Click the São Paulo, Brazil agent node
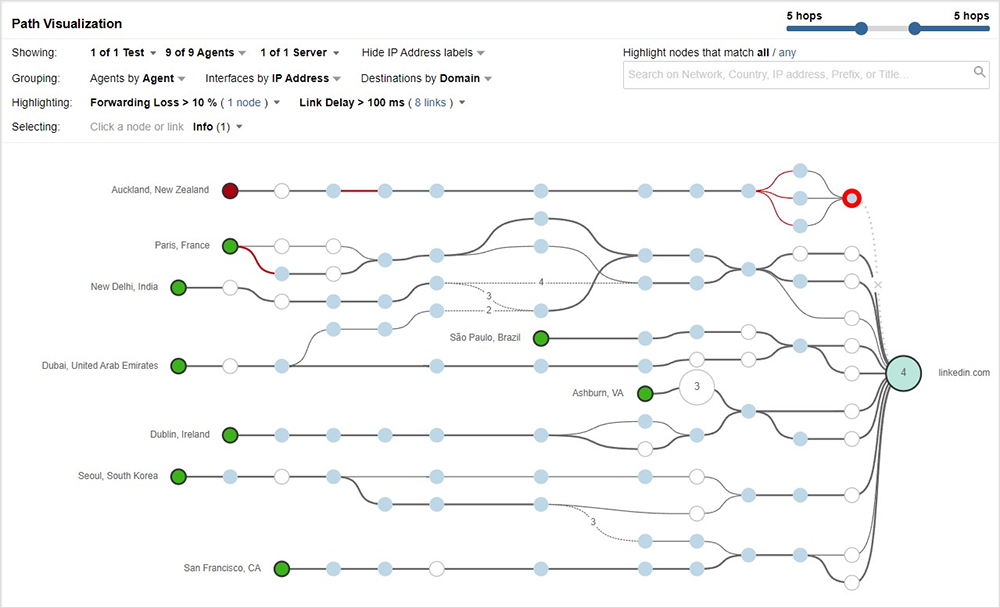This screenshot has height=608, width=1000. (x=541, y=338)
